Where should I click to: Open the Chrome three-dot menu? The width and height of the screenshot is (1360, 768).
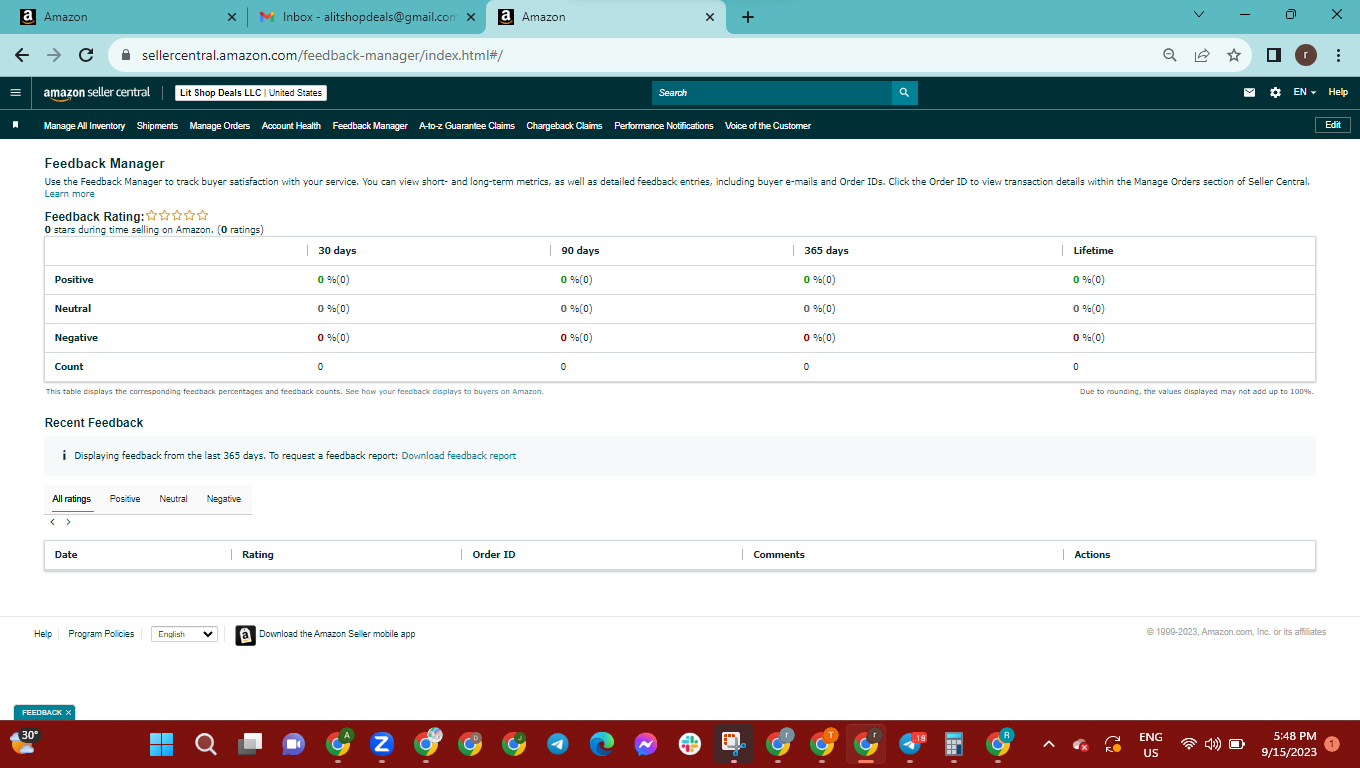1338,55
